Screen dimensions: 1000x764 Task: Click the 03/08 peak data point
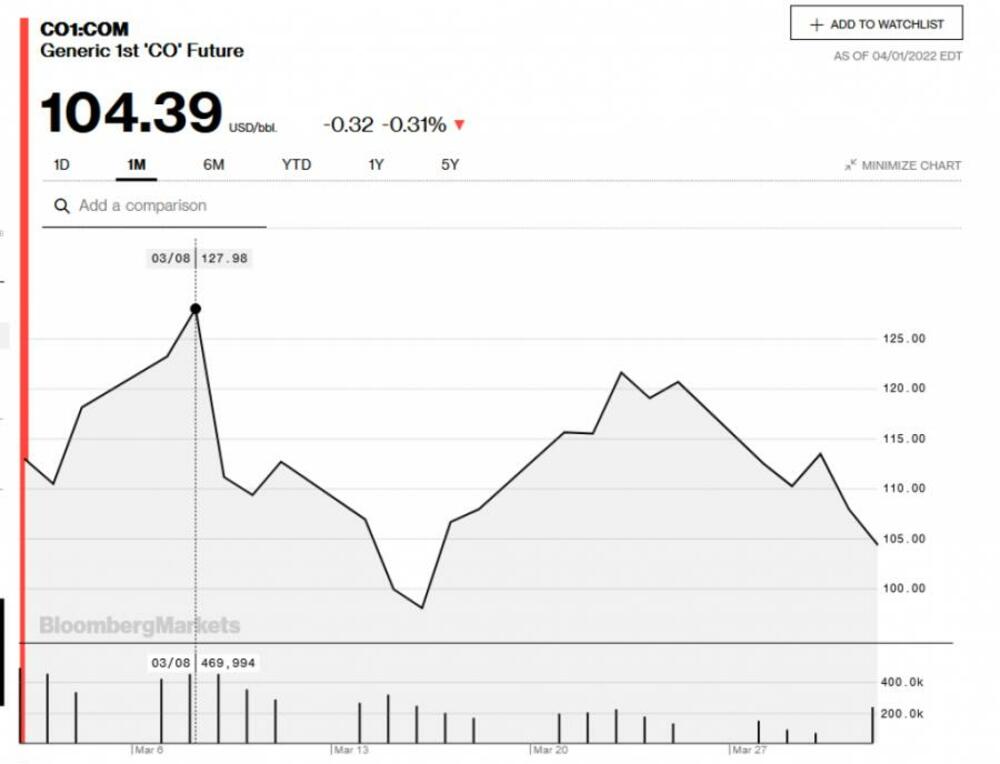tap(195, 309)
